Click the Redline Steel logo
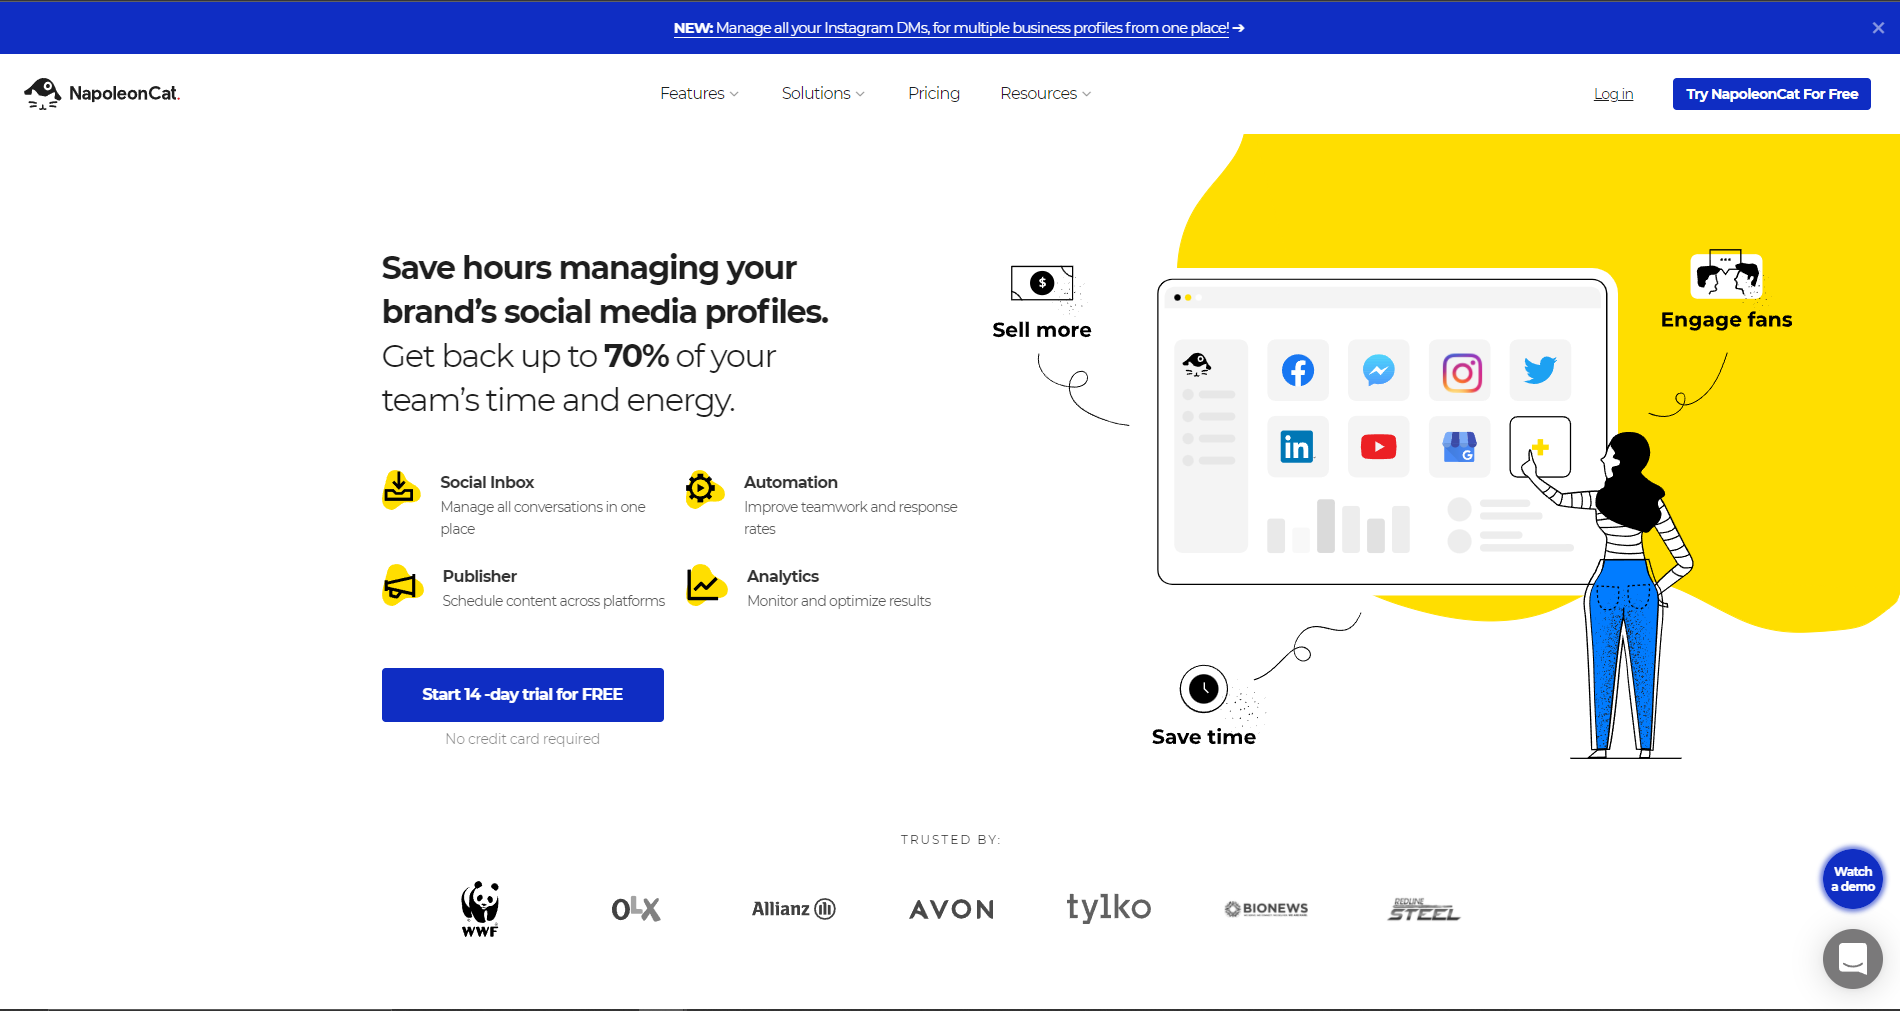 [x=1424, y=909]
